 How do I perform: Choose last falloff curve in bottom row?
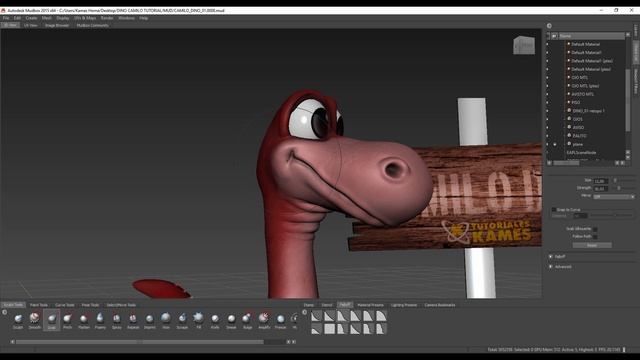point(381,329)
